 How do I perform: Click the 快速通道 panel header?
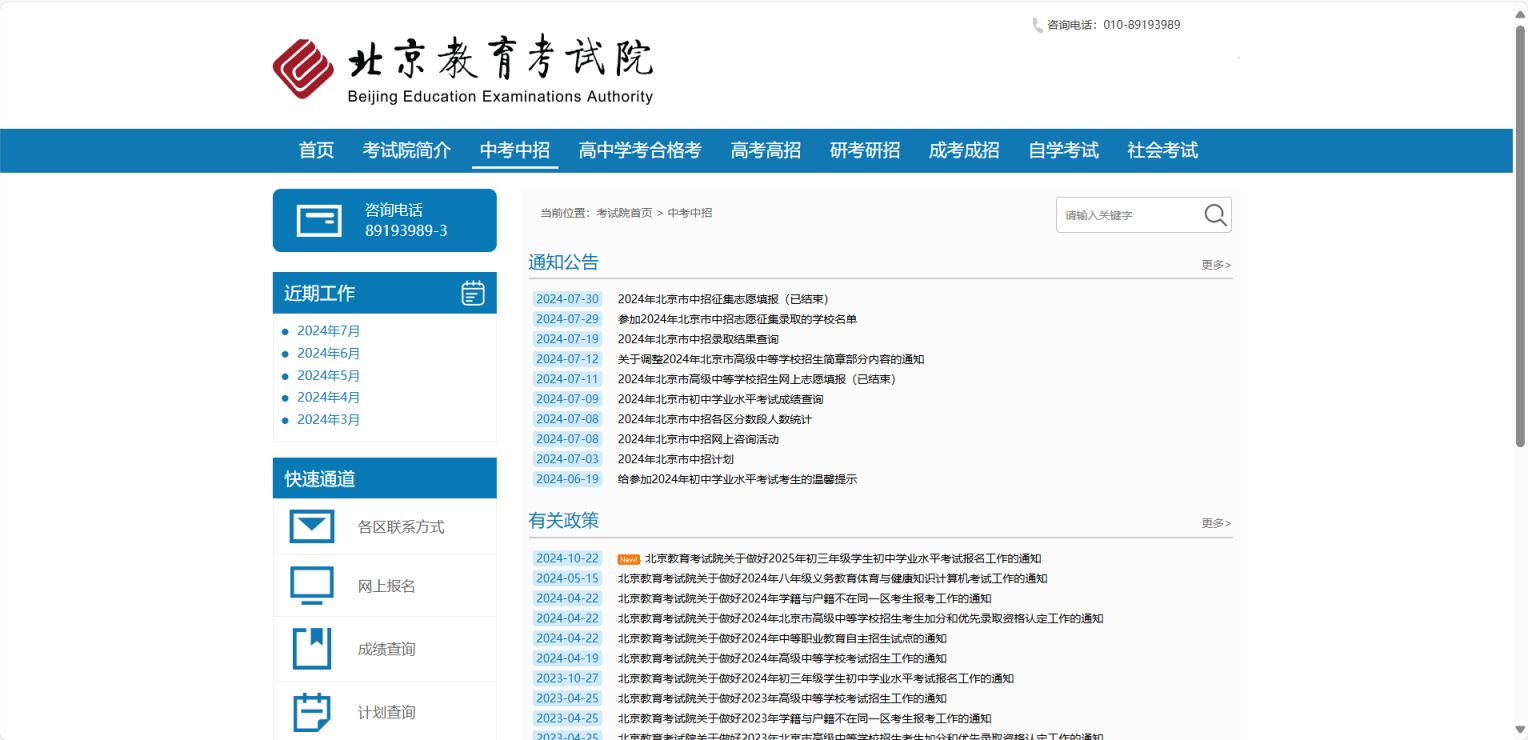point(385,478)
